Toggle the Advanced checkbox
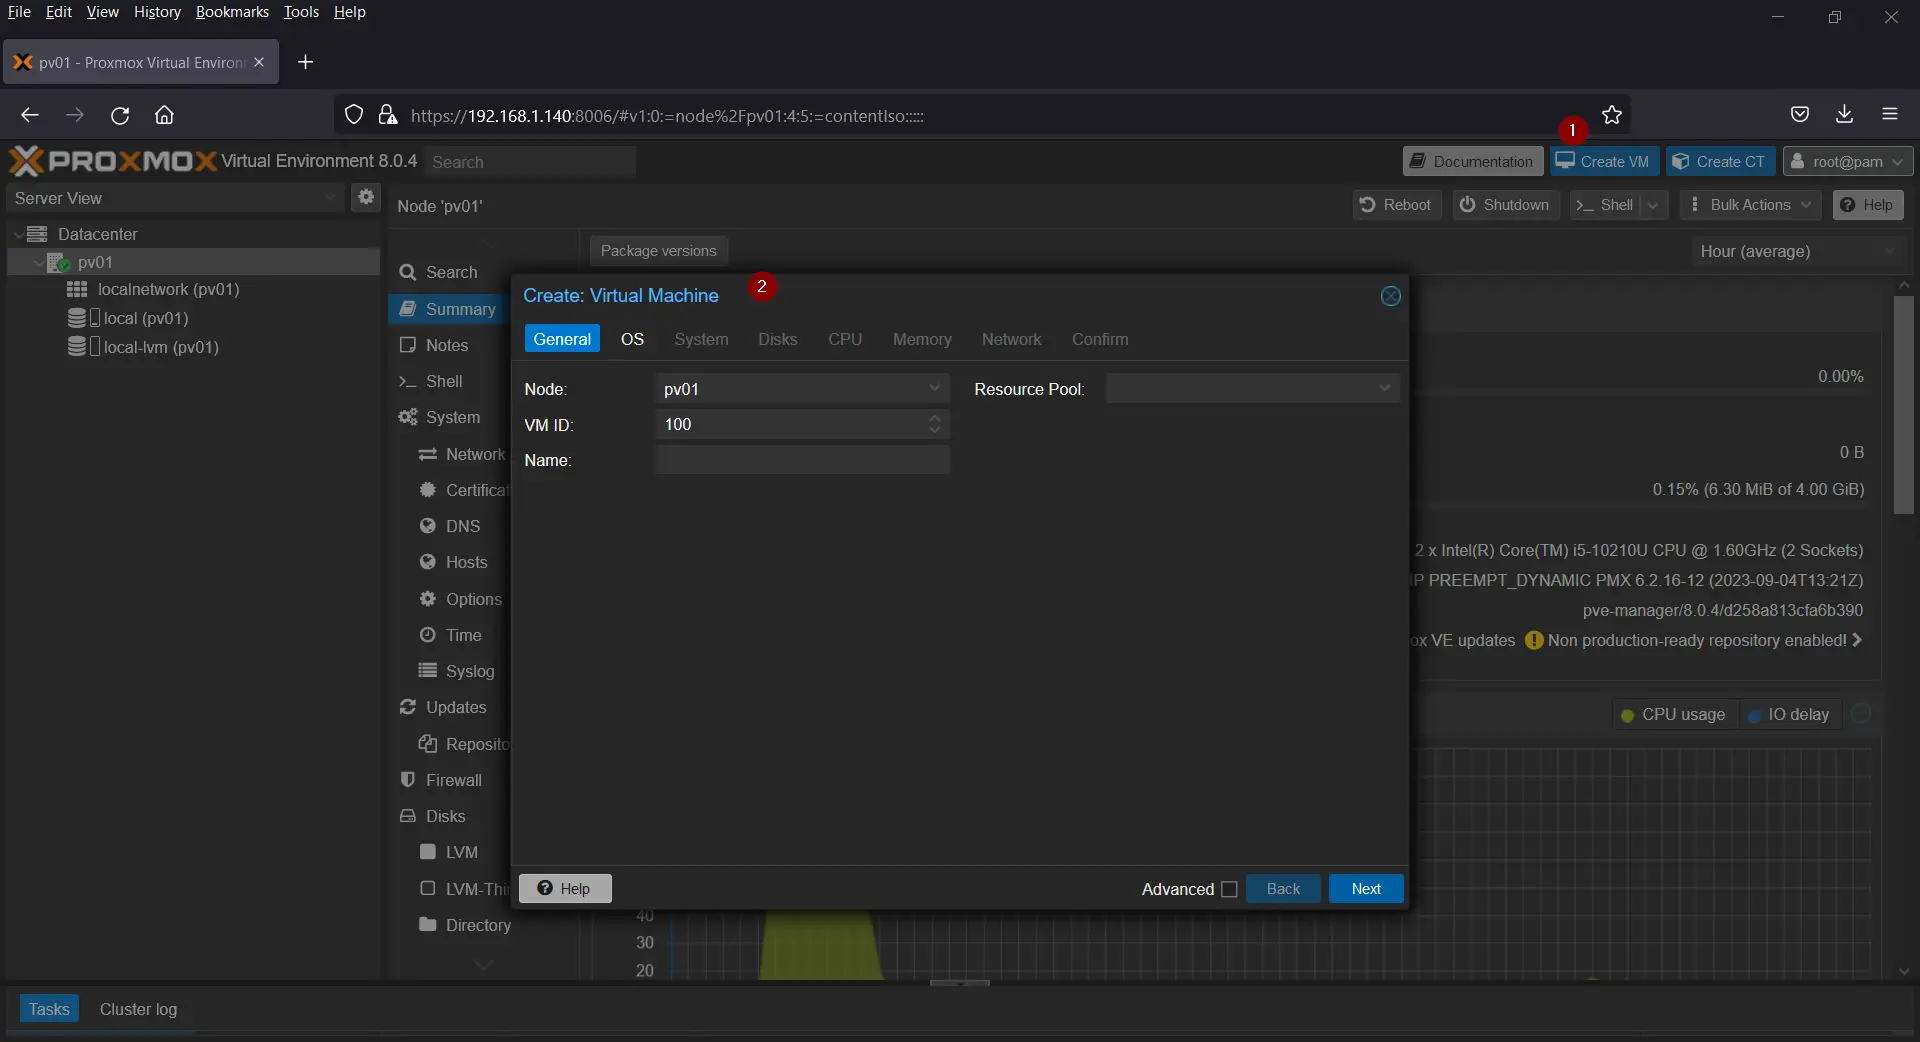 click(x=1229, y=889)
